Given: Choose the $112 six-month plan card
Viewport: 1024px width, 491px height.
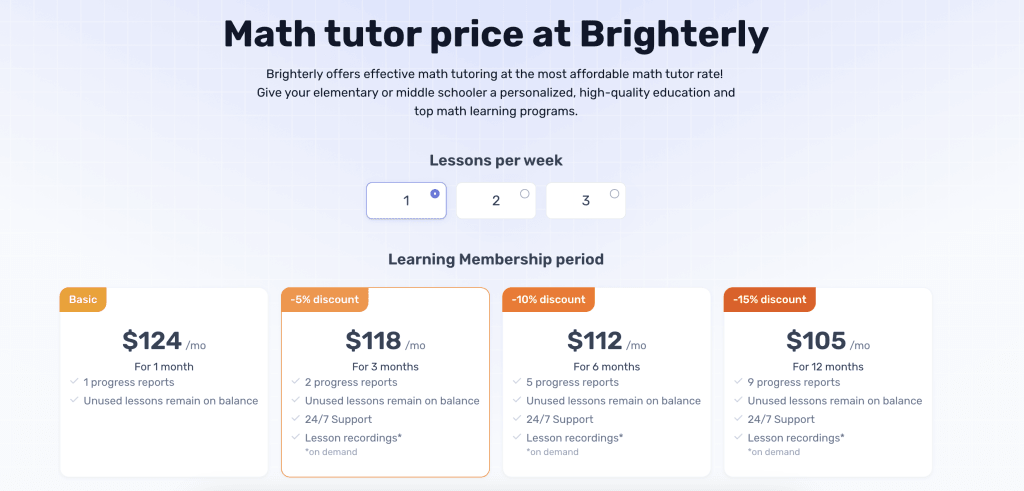Looking at the screenshot, I should click(607, 382).
